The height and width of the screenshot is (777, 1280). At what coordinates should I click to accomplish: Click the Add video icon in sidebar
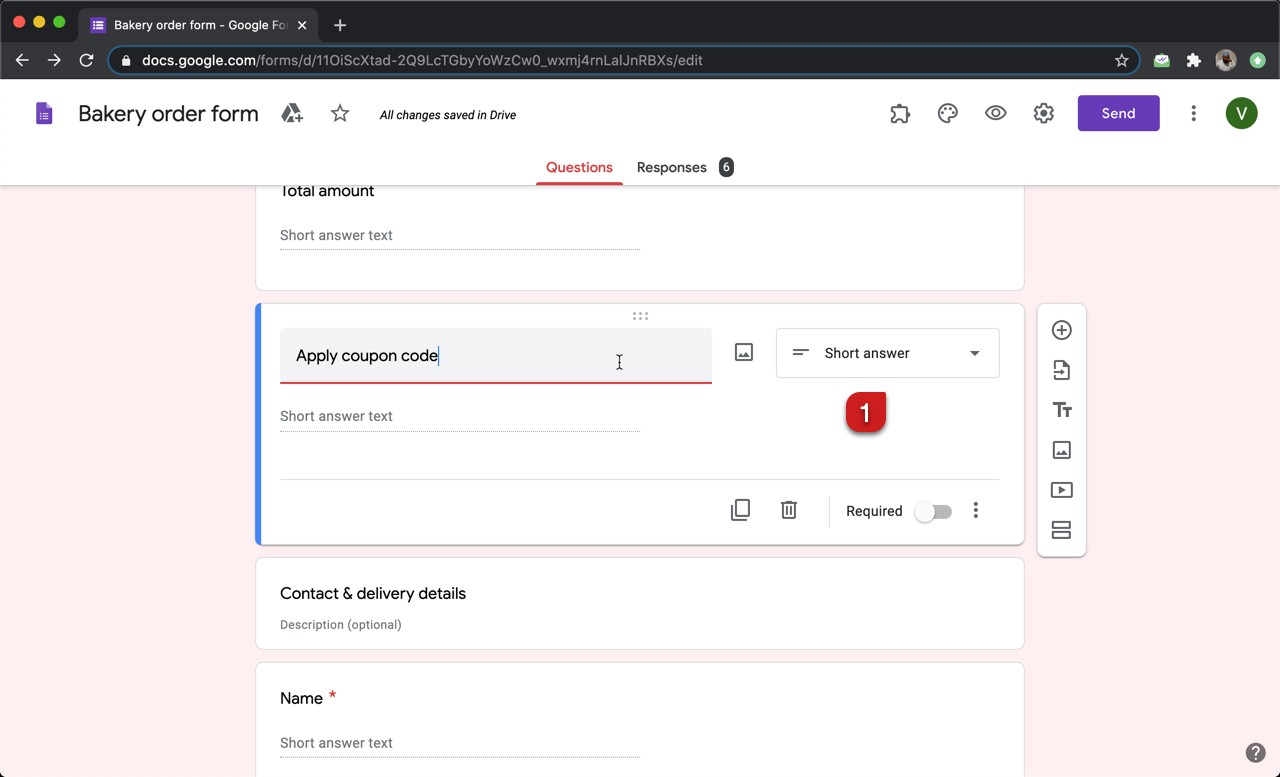pos(1061,490)
